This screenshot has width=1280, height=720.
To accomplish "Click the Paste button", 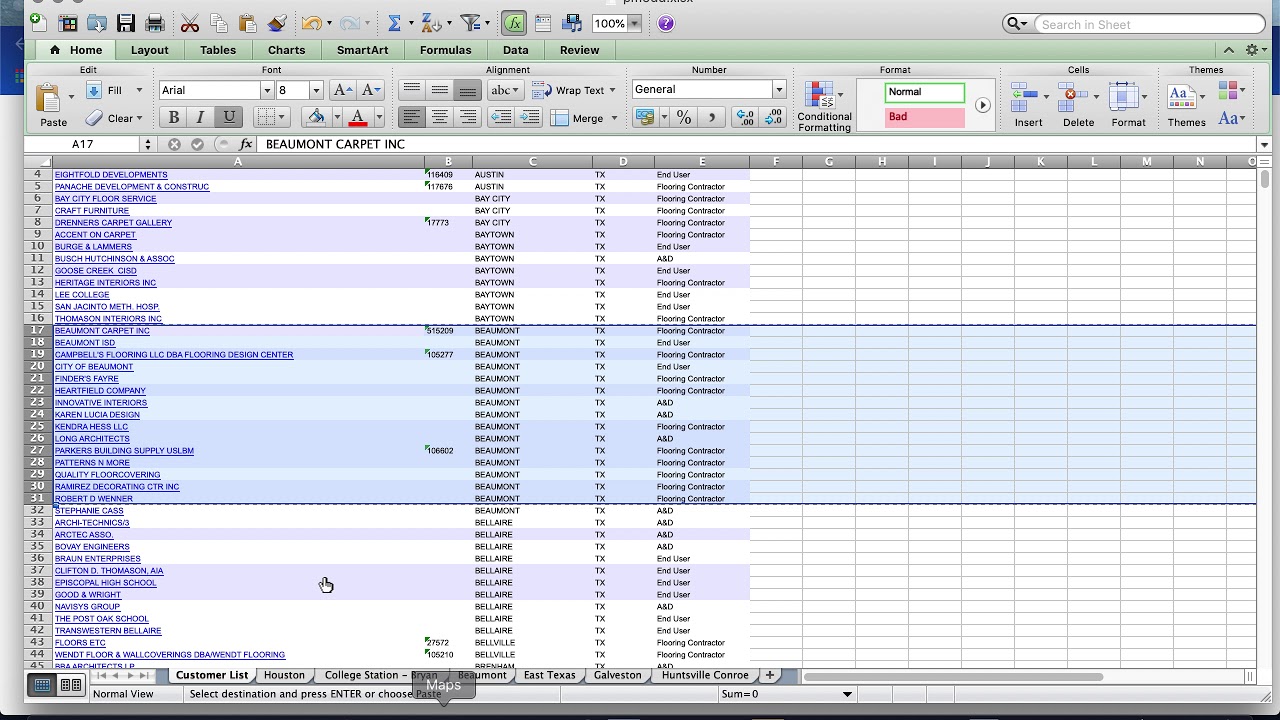I will [53, 105].
